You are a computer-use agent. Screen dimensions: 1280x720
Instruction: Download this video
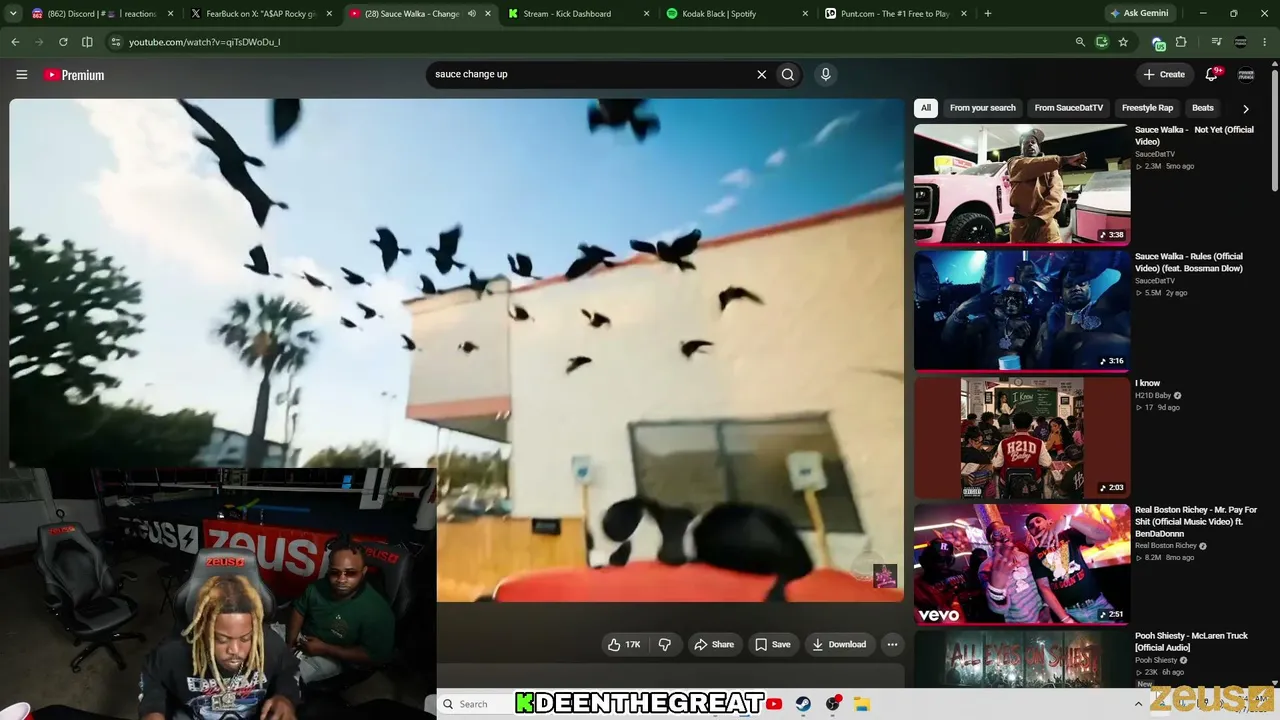(x=839, y=645)
